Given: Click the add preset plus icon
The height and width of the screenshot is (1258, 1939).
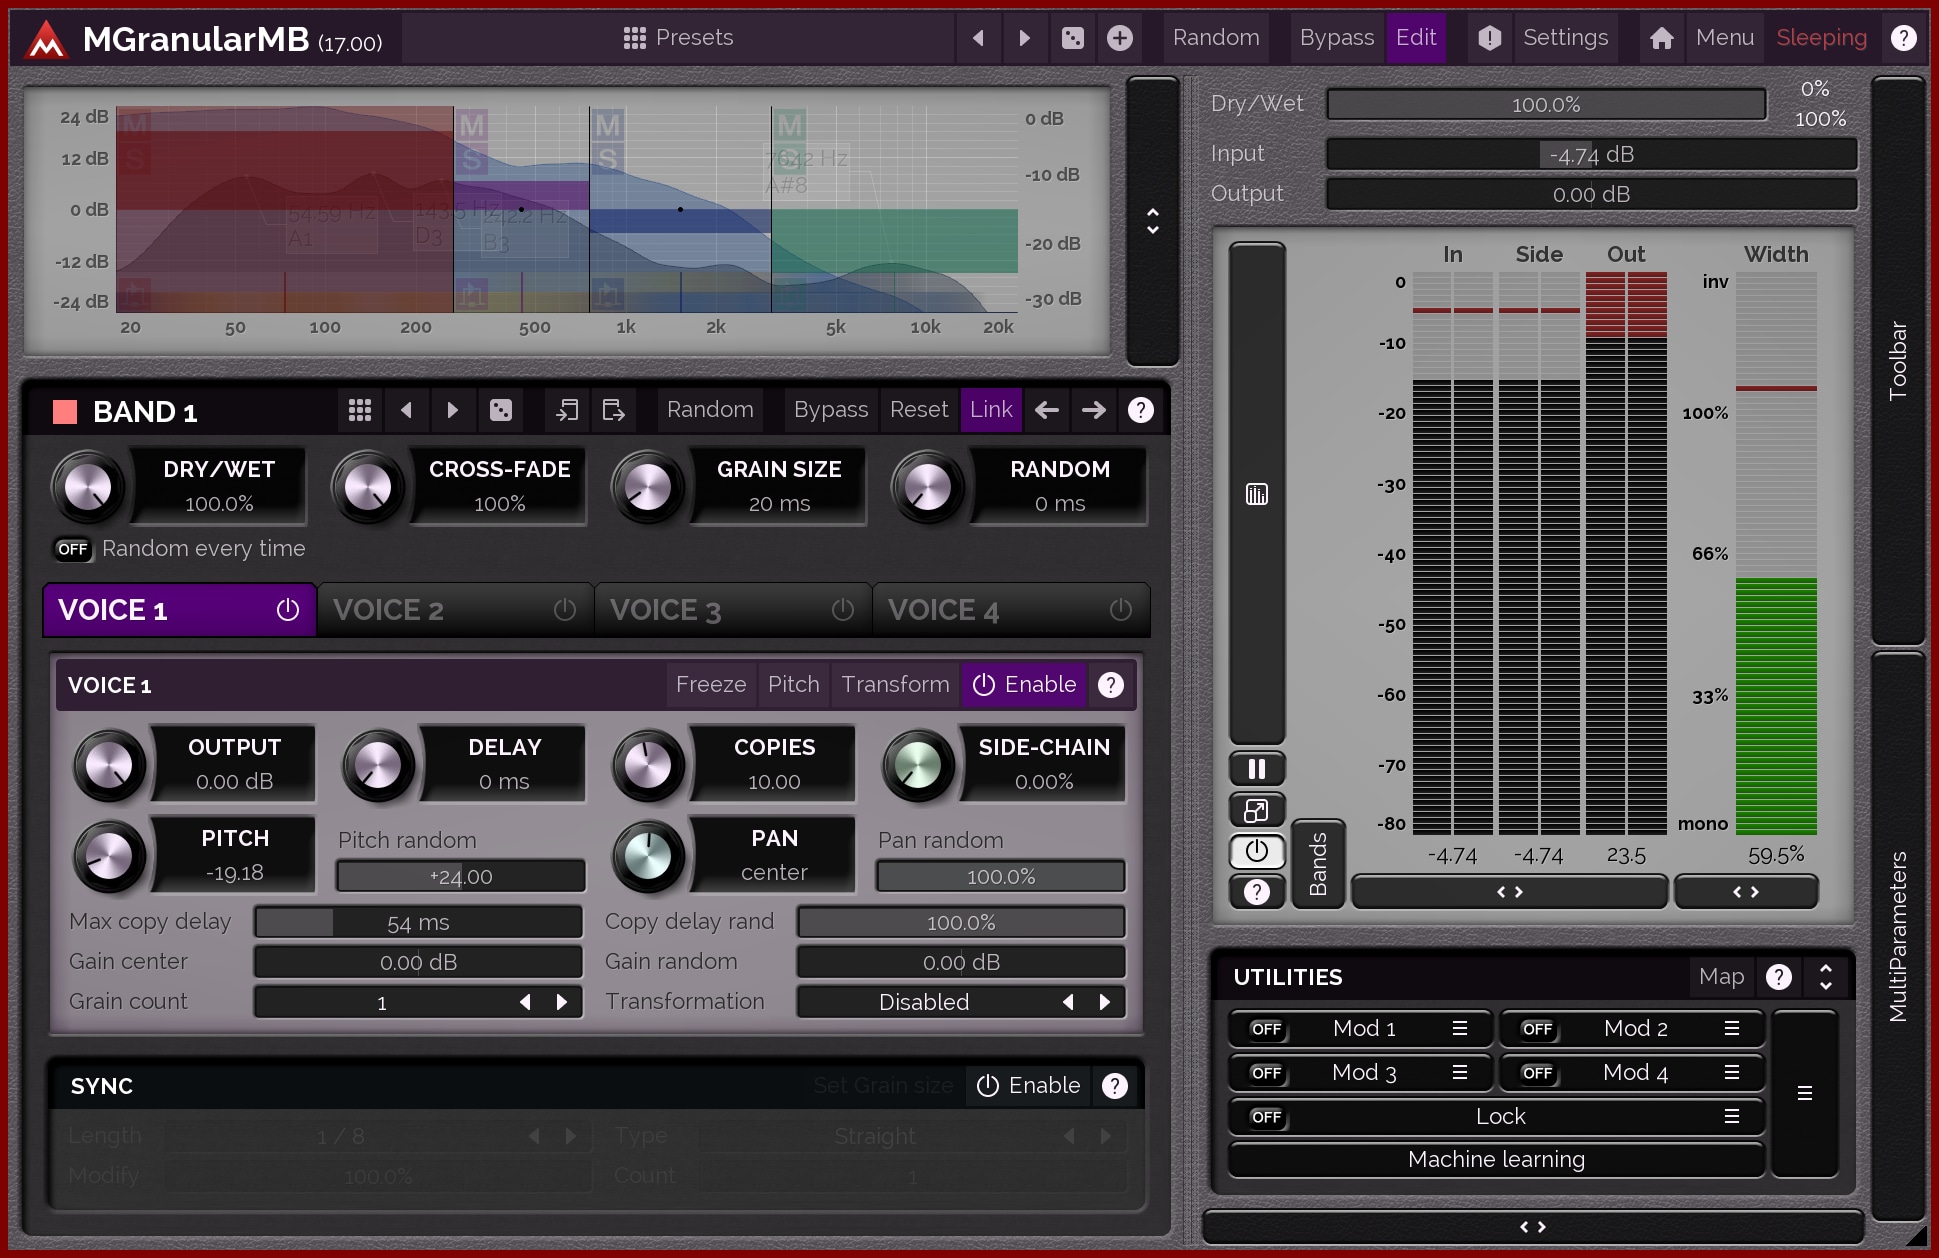Looking at the screenshot, I should click(1119, 38).
